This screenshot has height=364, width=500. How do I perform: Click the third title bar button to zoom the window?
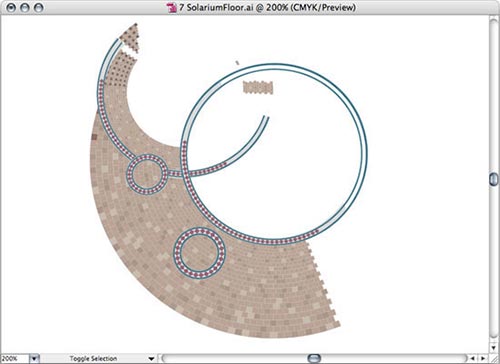pos(39,7)
